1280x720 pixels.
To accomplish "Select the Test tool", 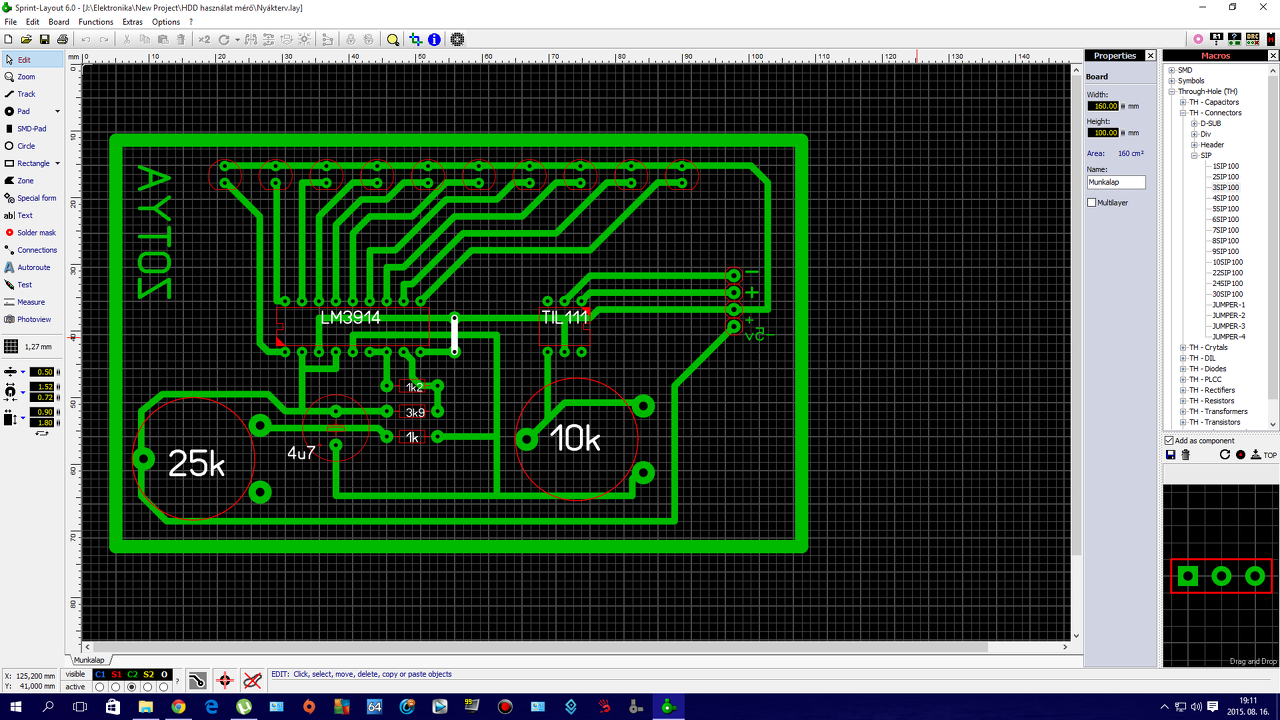I will (30, 285).
